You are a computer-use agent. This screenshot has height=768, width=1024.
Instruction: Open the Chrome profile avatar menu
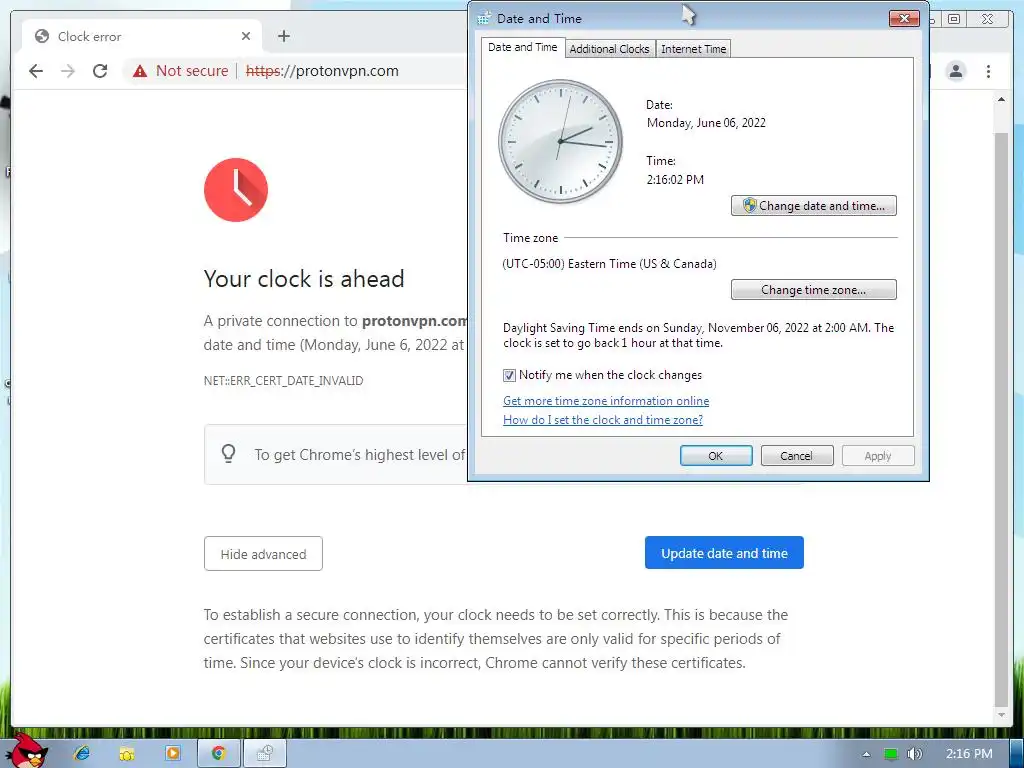click(955, 71)
